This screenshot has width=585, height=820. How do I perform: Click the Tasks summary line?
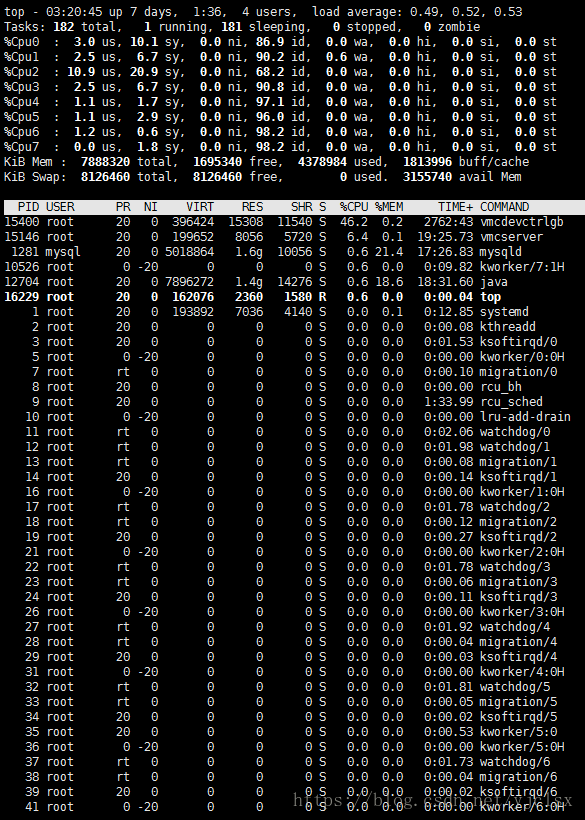242,27
